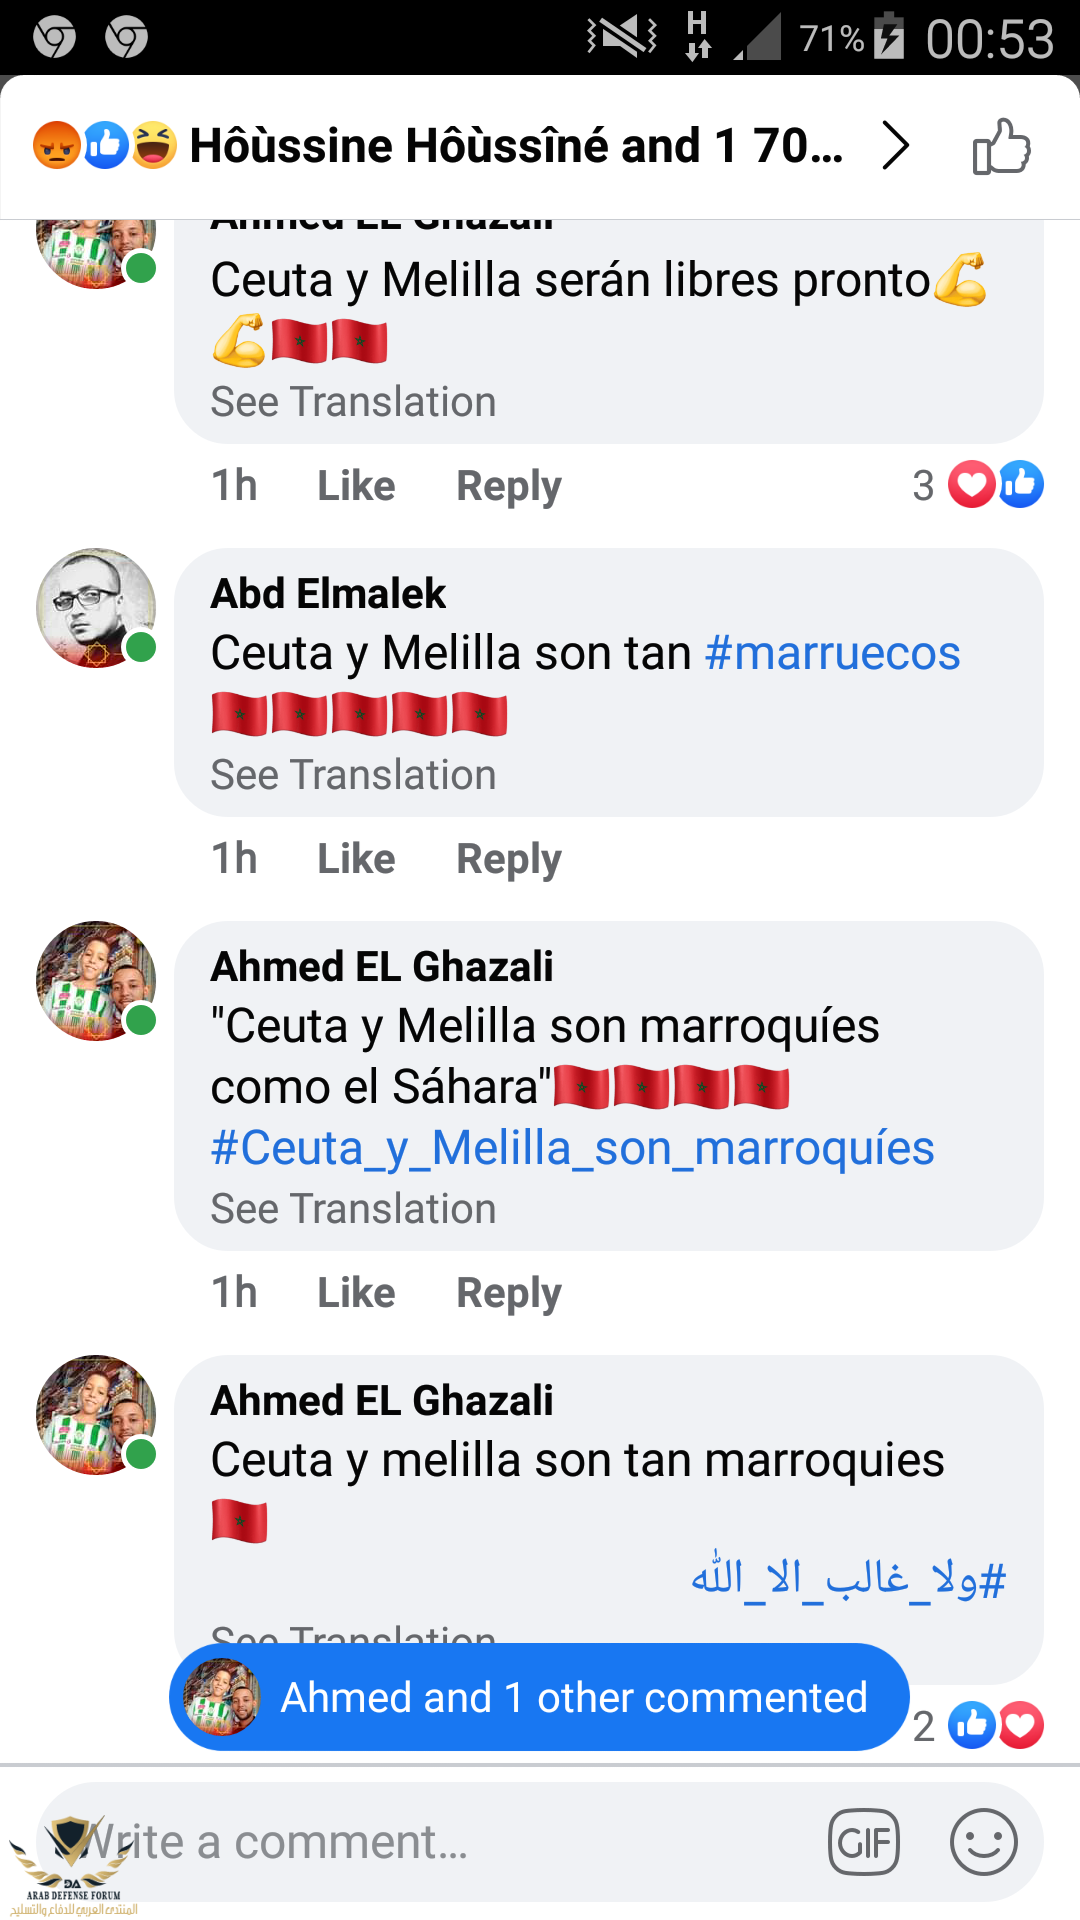Tap the muted vibrate status bar icon
Viewport: 1080px width, 1920px height.
tap(621, 38)
